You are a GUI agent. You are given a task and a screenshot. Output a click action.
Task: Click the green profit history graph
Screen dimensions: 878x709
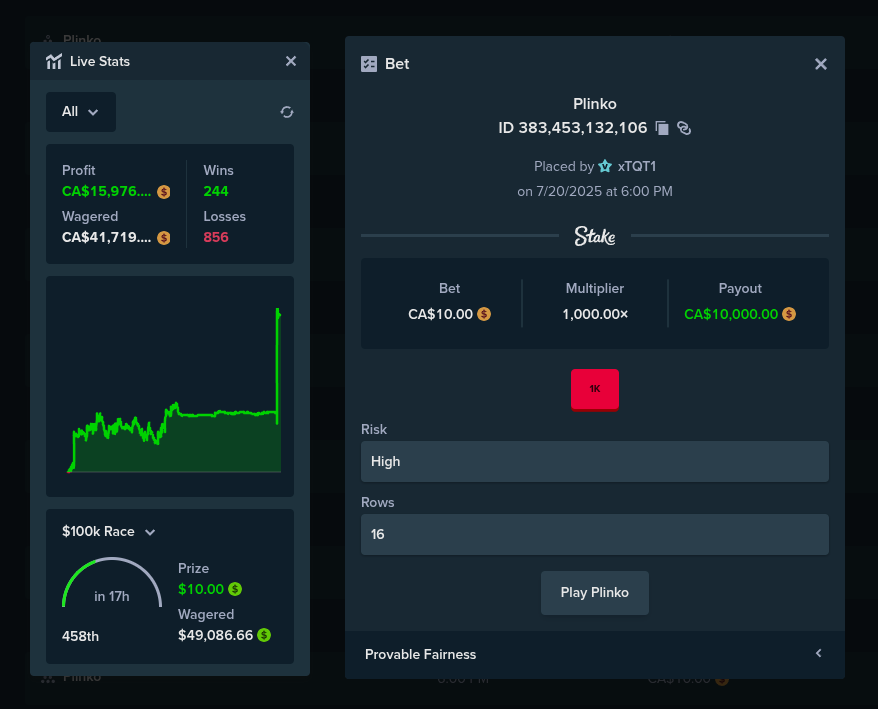tap(170, 386)
